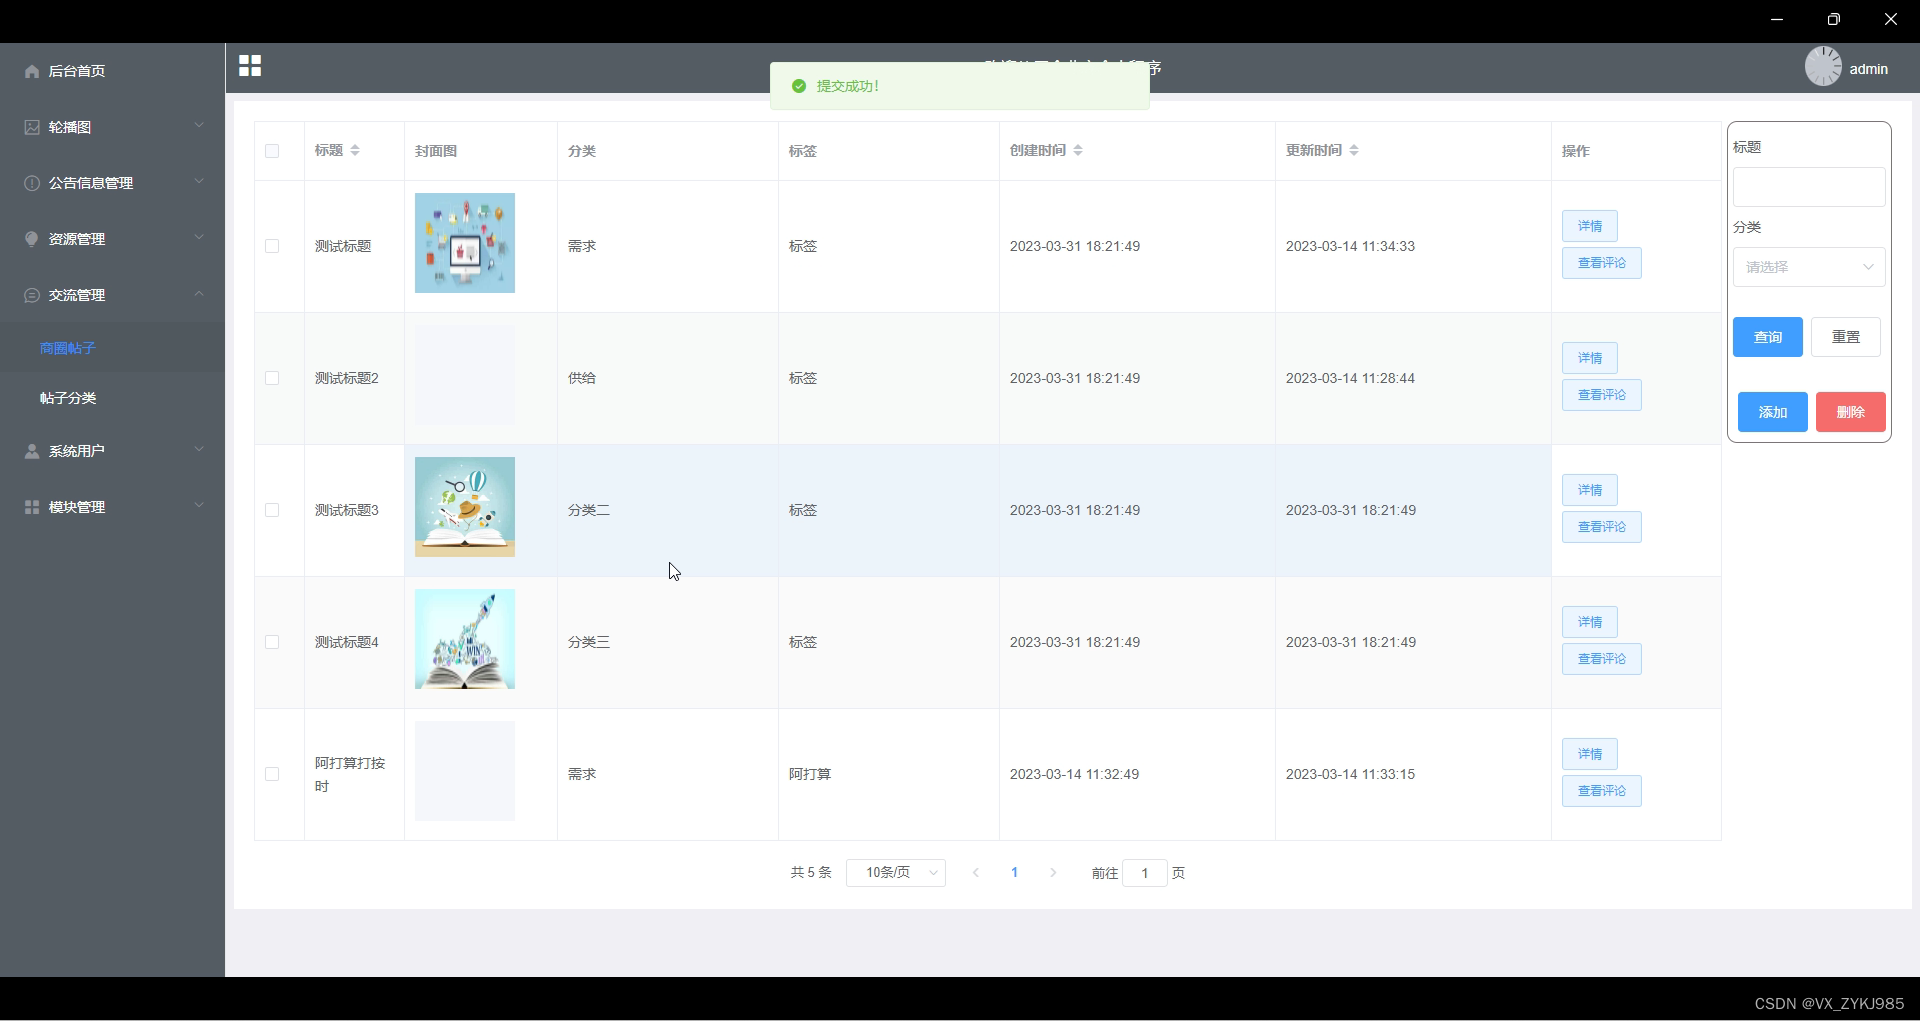Click the home icon beside 后台首页
1920x1021 pixels.
32,71
